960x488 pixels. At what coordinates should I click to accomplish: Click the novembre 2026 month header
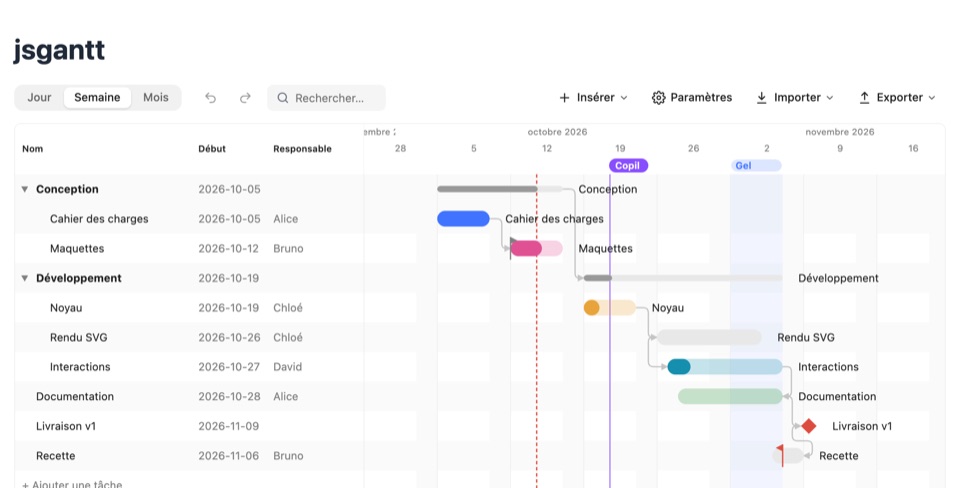click(840, 132)
